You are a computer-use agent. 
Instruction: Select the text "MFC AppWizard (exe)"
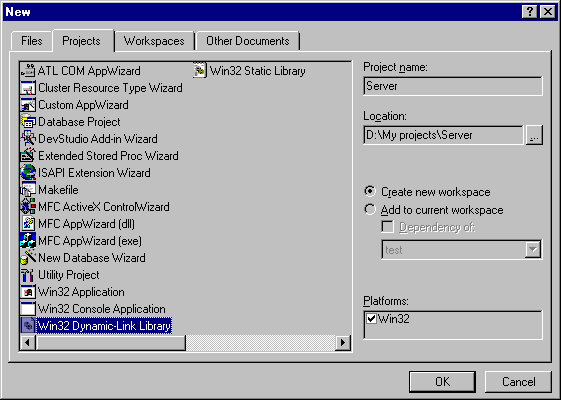(90, 241)
